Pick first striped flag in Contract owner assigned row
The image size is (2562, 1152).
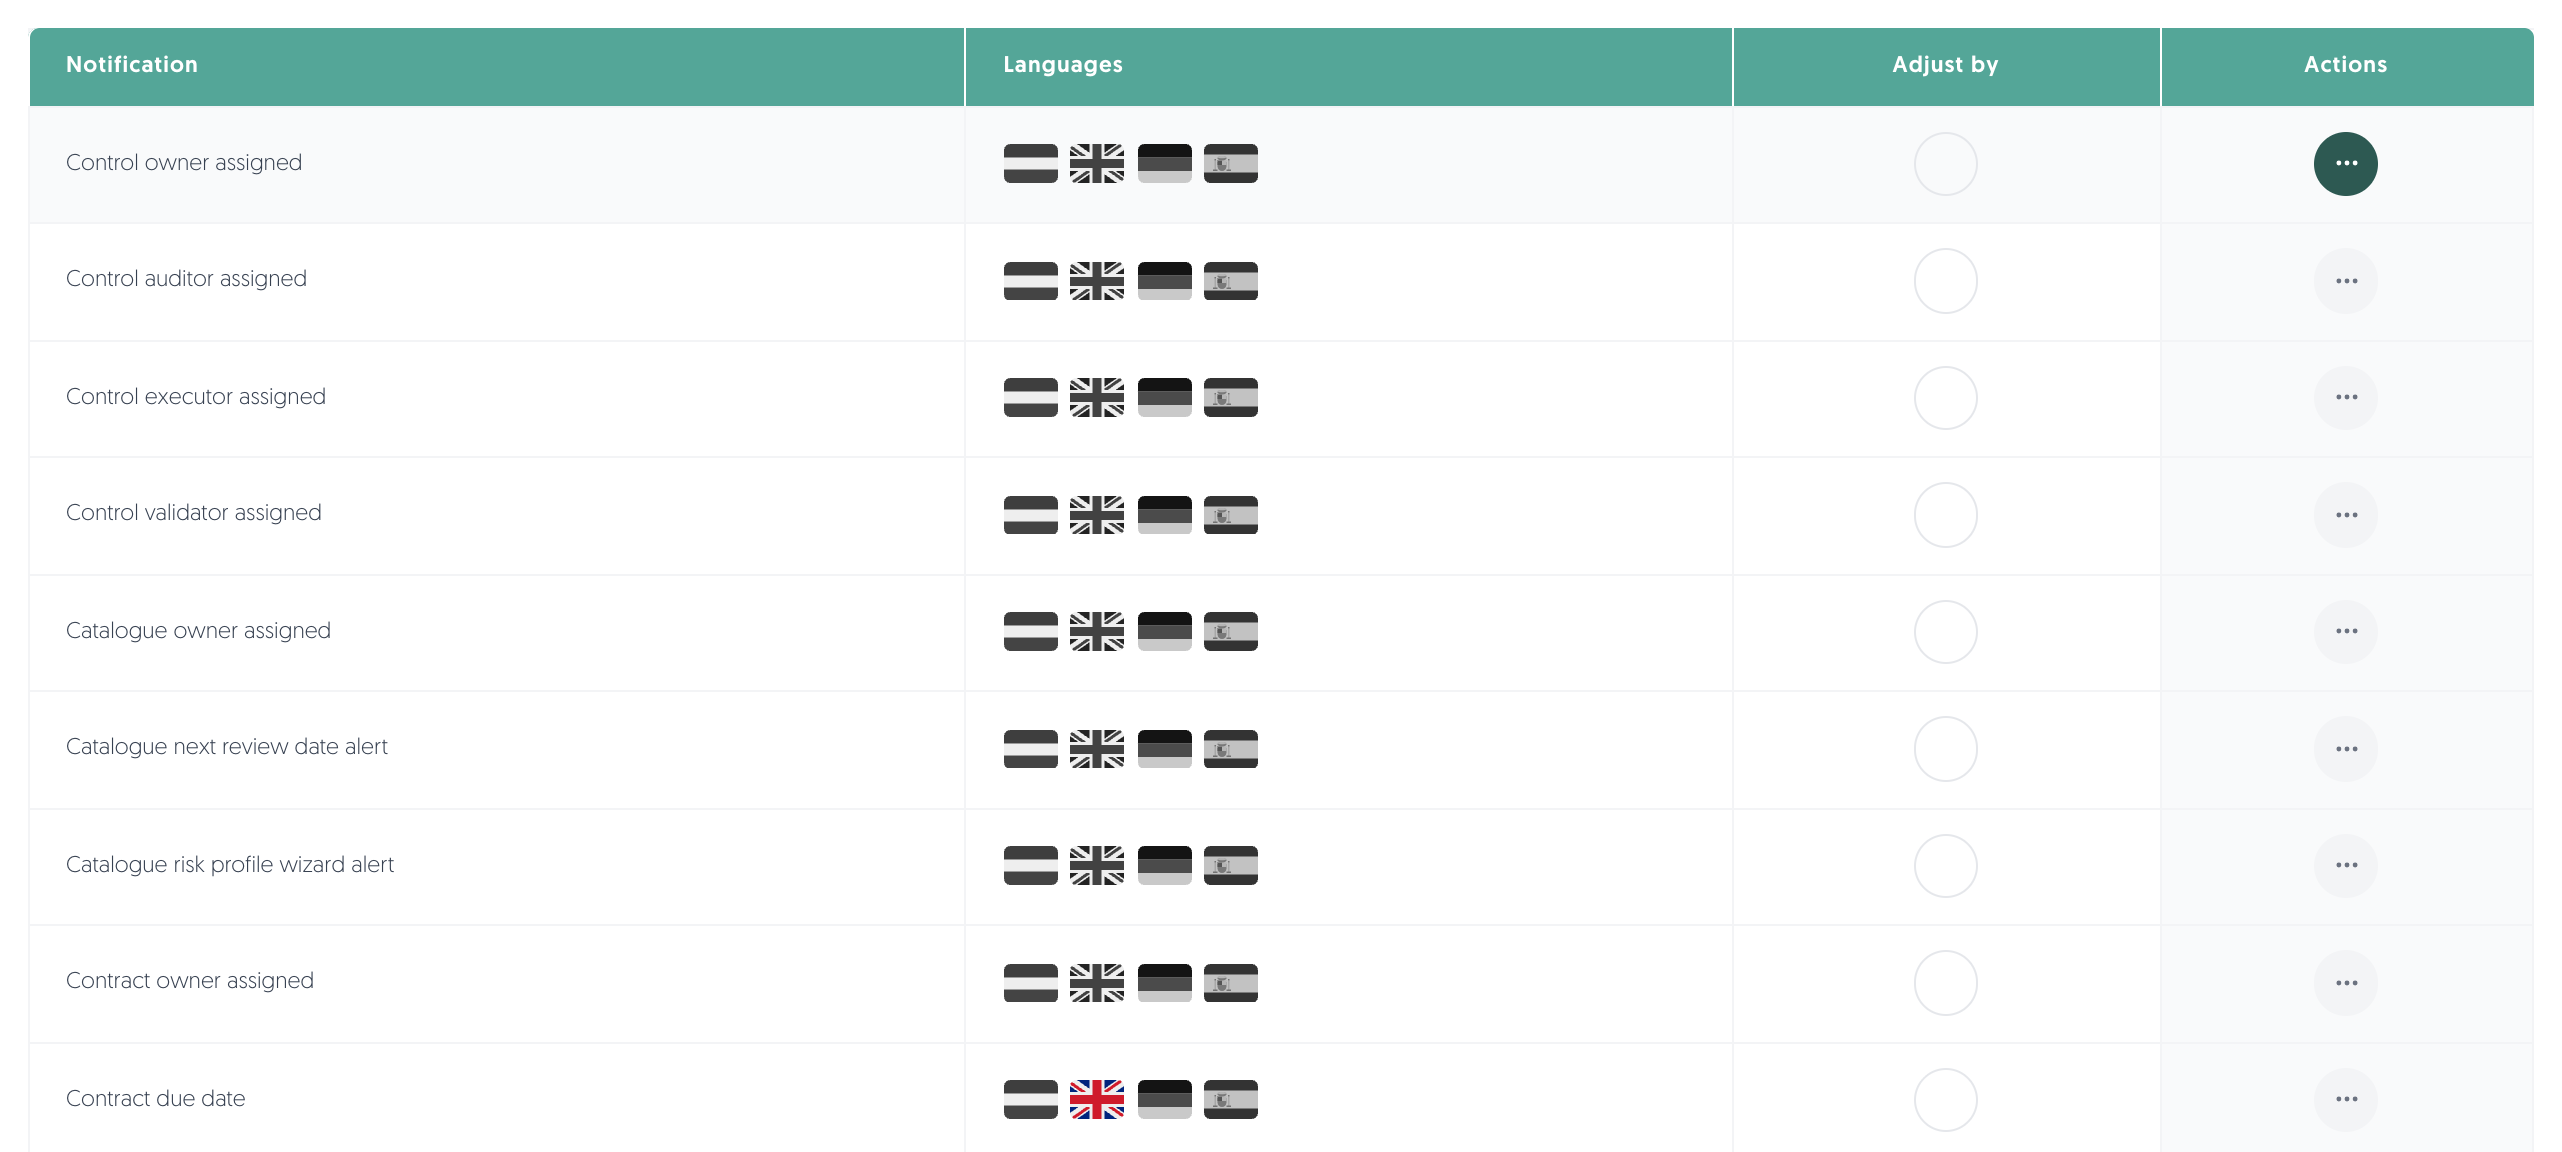1030,983
